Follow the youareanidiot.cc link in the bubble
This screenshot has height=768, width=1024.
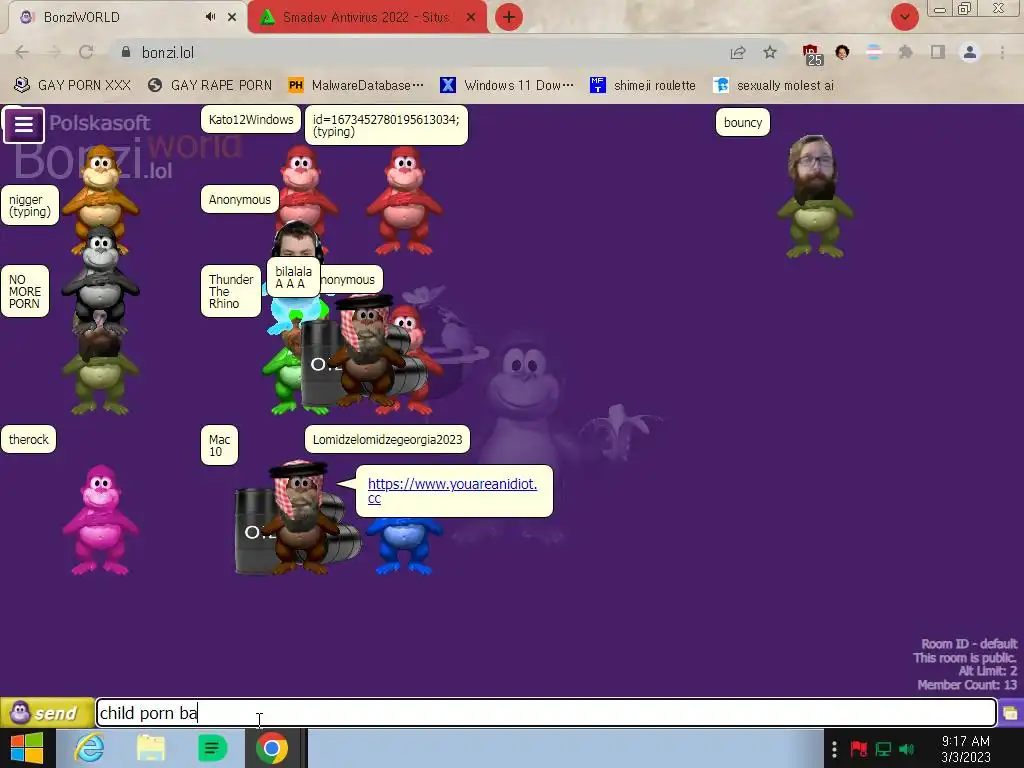tap(452, 490)
